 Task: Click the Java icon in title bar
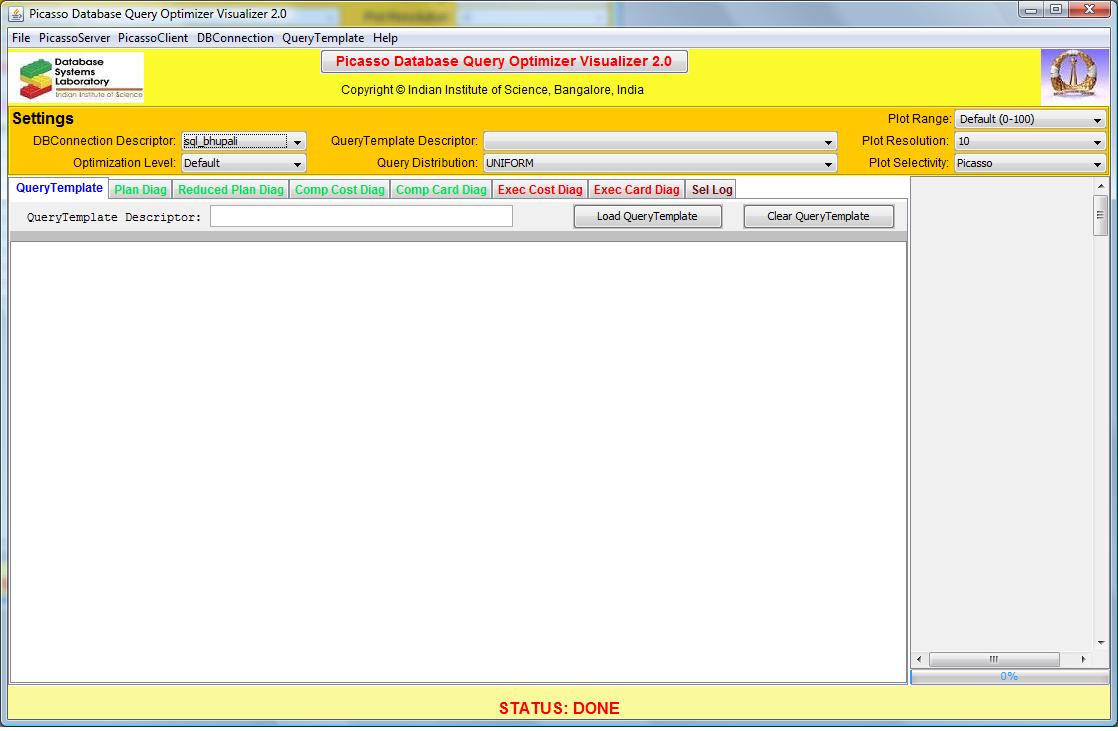pos(17,13)
